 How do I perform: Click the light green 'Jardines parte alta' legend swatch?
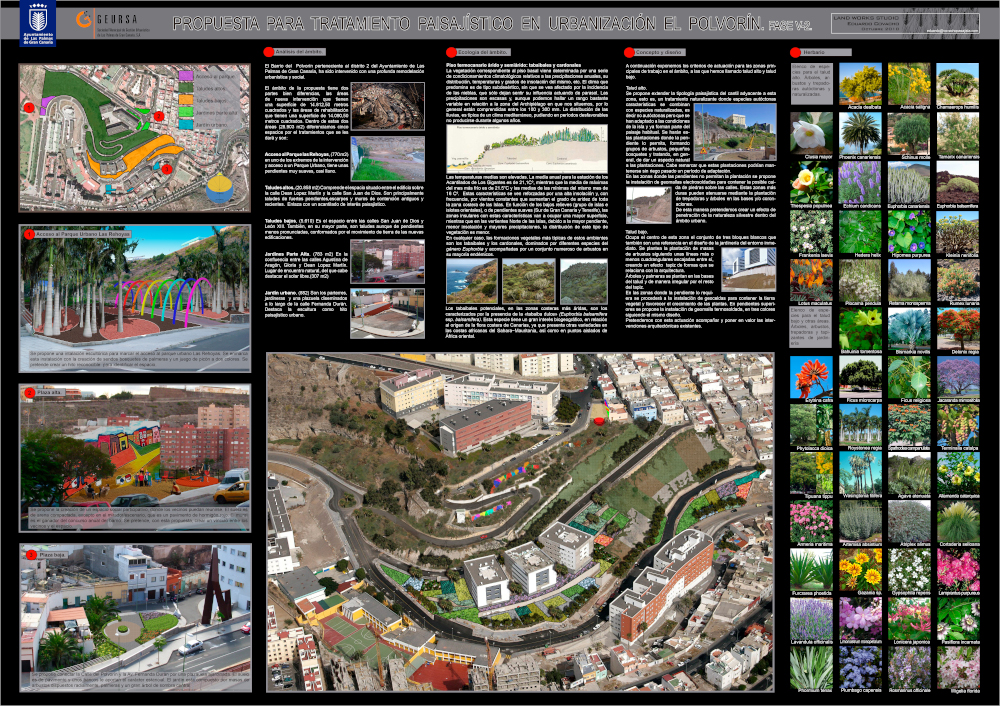(x=186, y=112)
